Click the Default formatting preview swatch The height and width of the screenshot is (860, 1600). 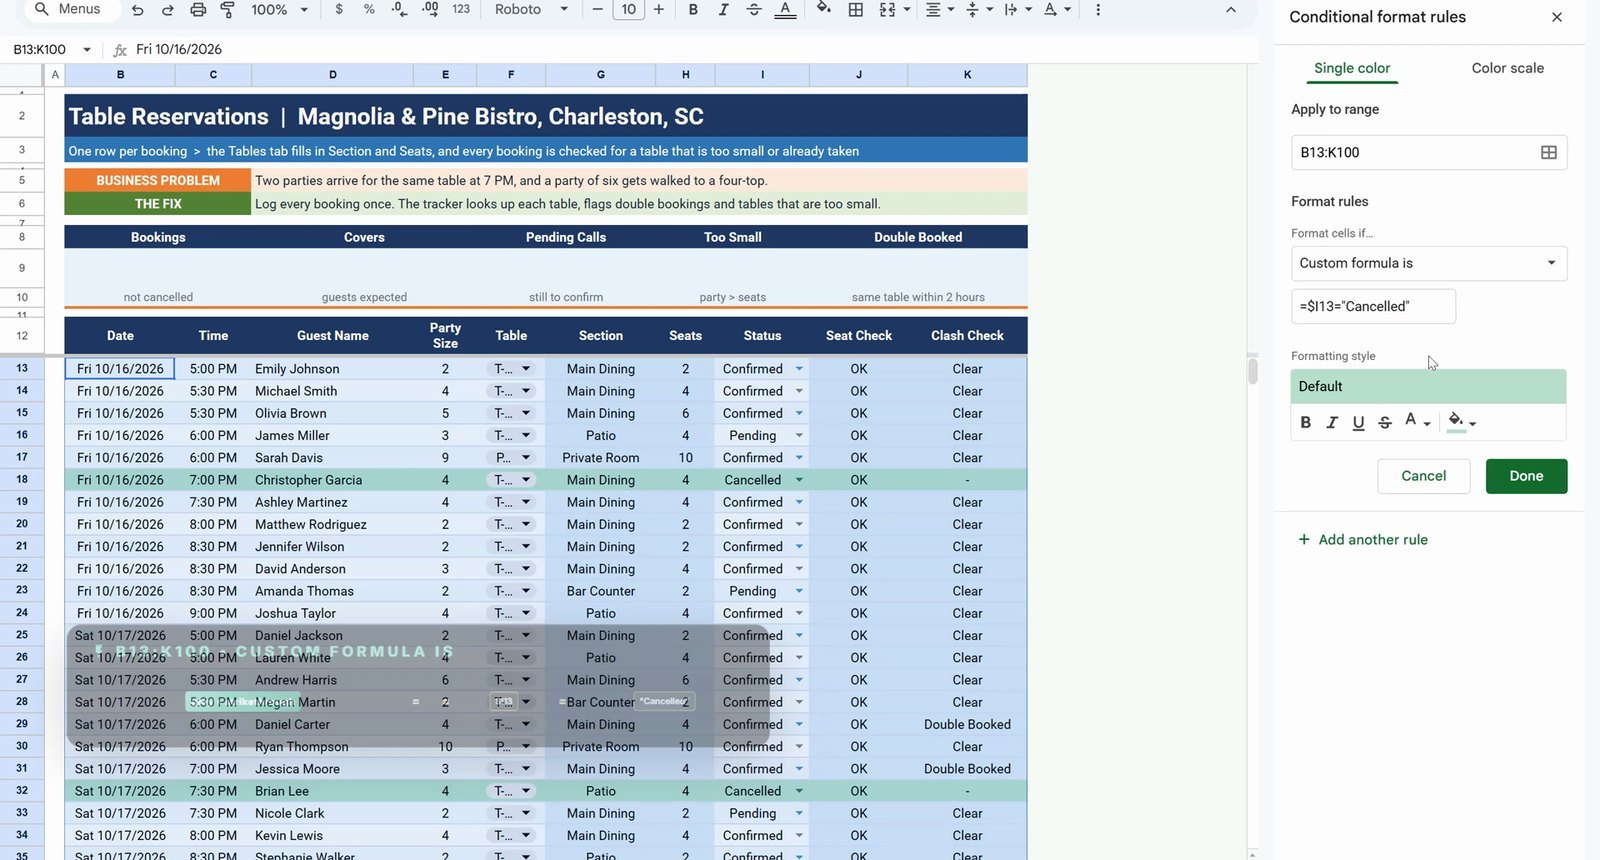point(1428,386)
